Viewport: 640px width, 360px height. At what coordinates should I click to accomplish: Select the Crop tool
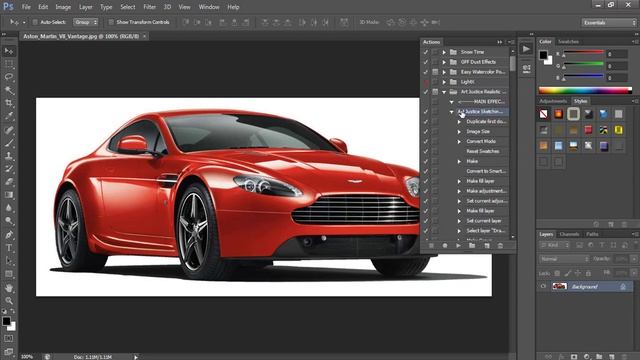(x=9, y=103)
